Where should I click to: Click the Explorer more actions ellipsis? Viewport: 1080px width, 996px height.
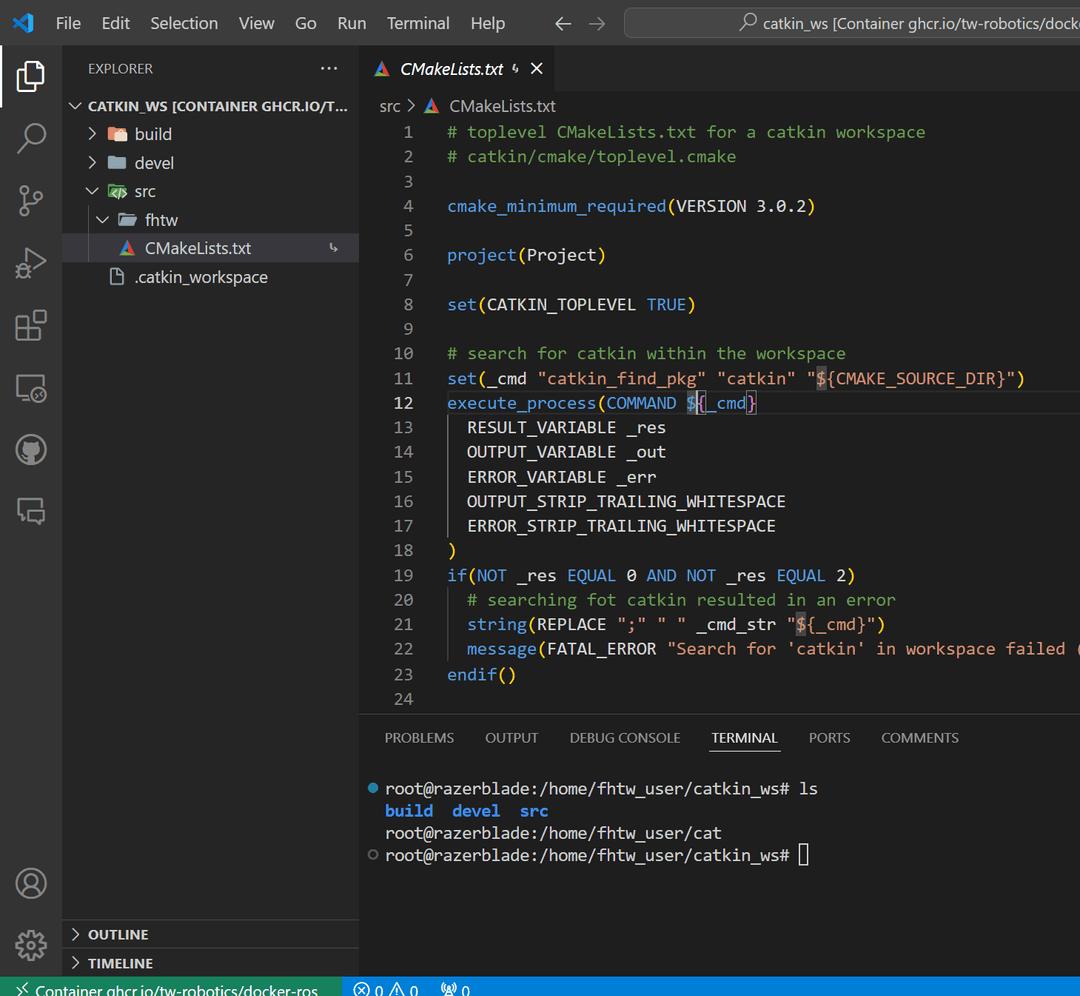pyautogui.click(x=329, y=69)
